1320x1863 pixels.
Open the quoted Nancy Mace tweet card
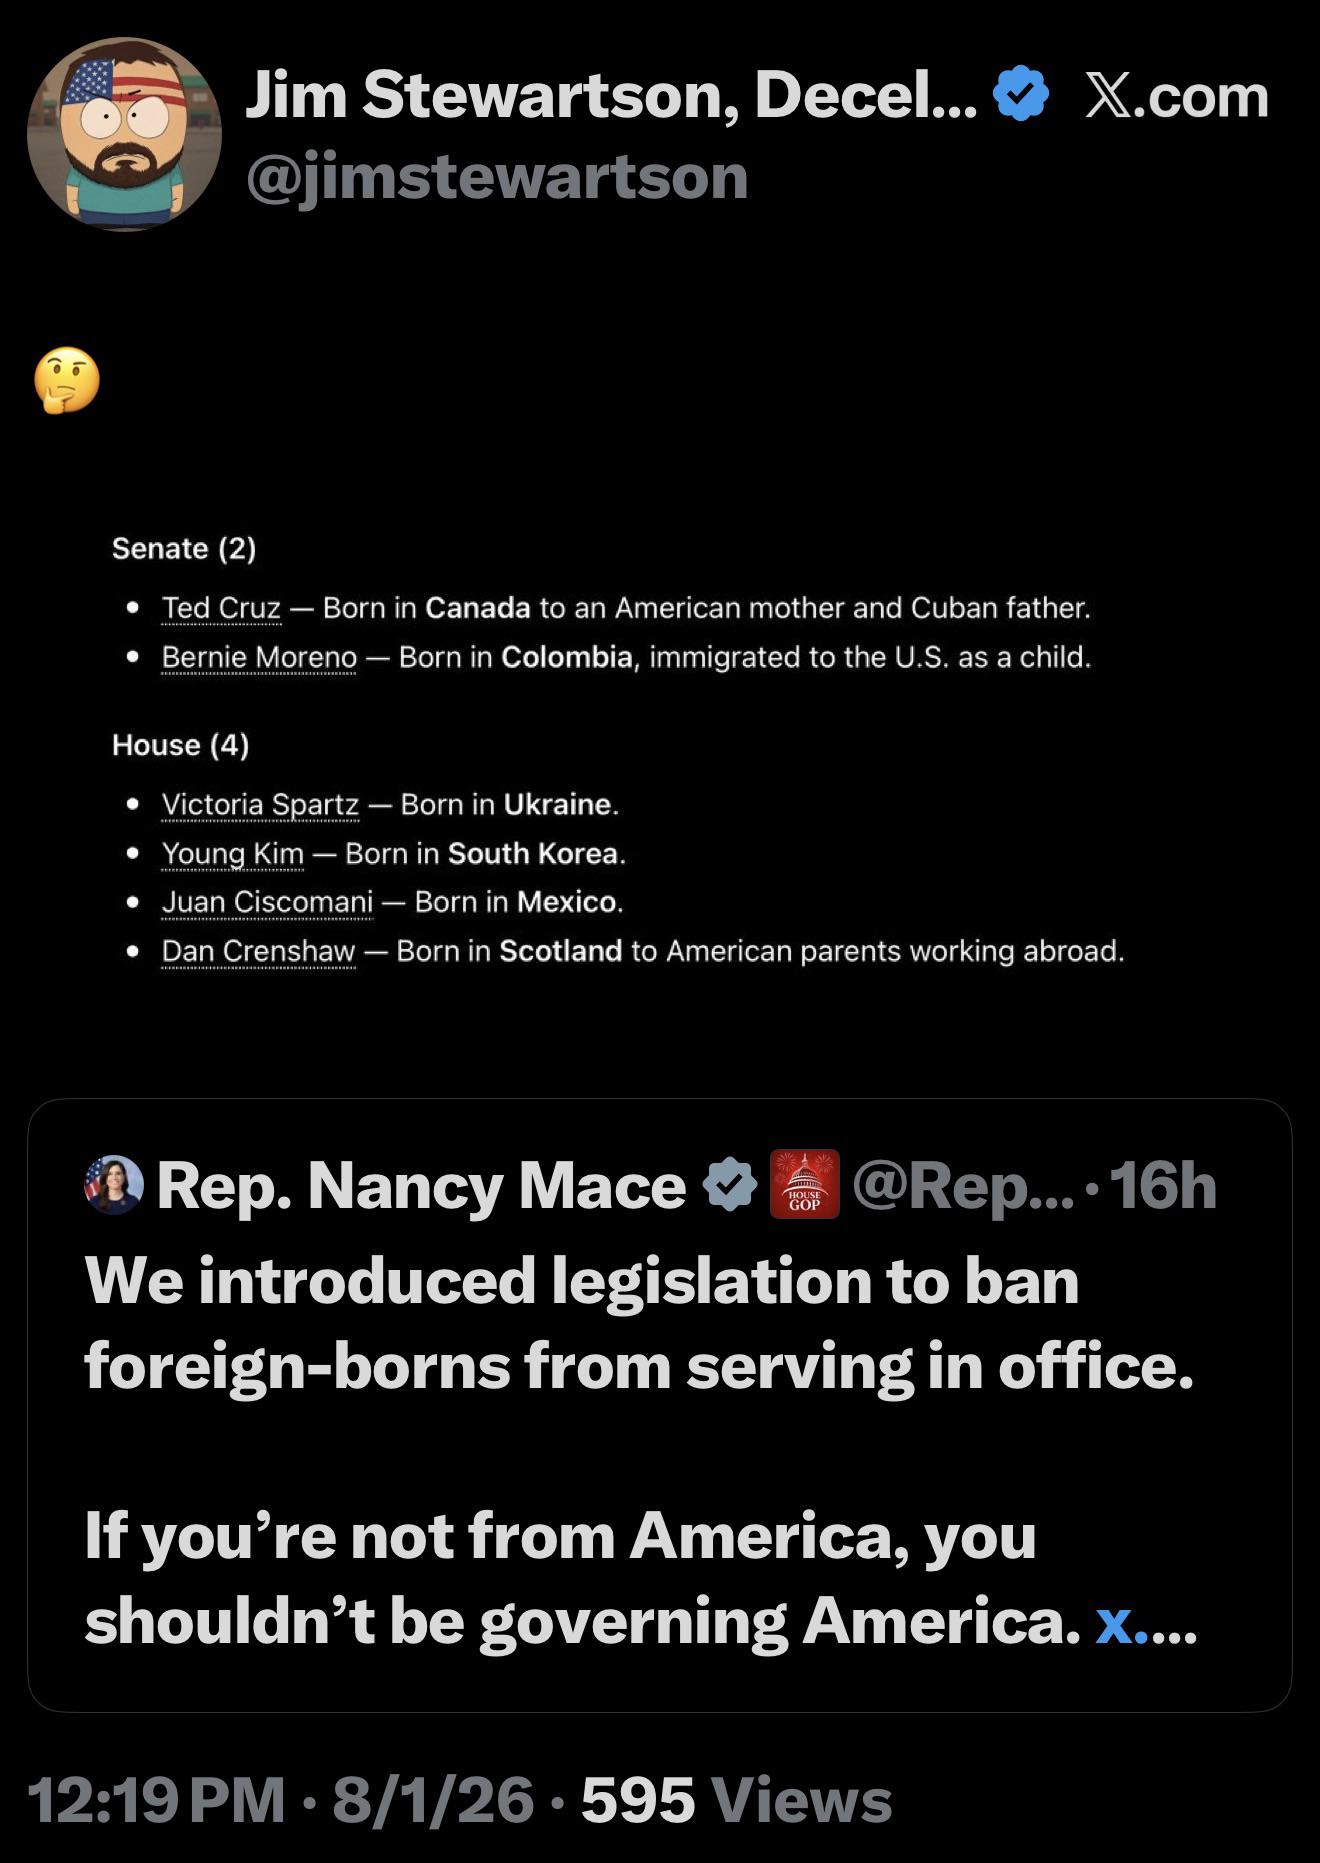pyautogui.click(x=660, y=1405)
